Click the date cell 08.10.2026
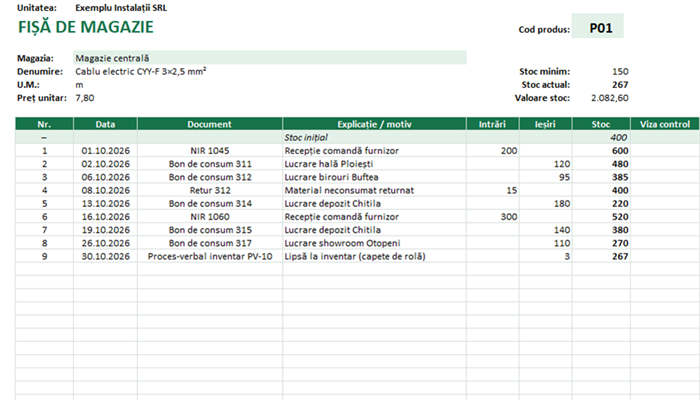This screenshot has height=400, width=700. tap(105, 191)
